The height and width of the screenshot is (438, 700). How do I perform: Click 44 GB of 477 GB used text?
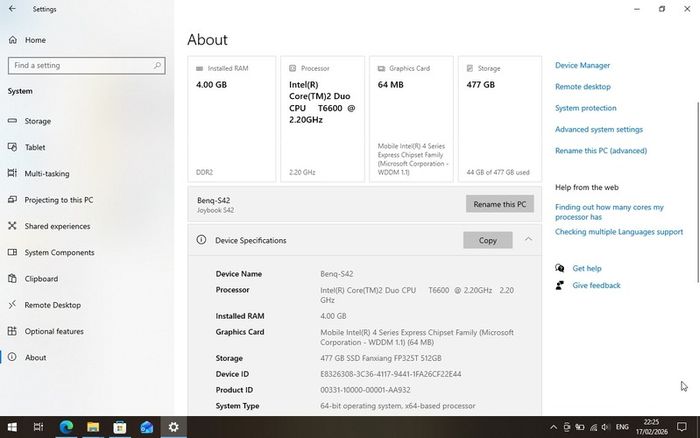point(498,172)
